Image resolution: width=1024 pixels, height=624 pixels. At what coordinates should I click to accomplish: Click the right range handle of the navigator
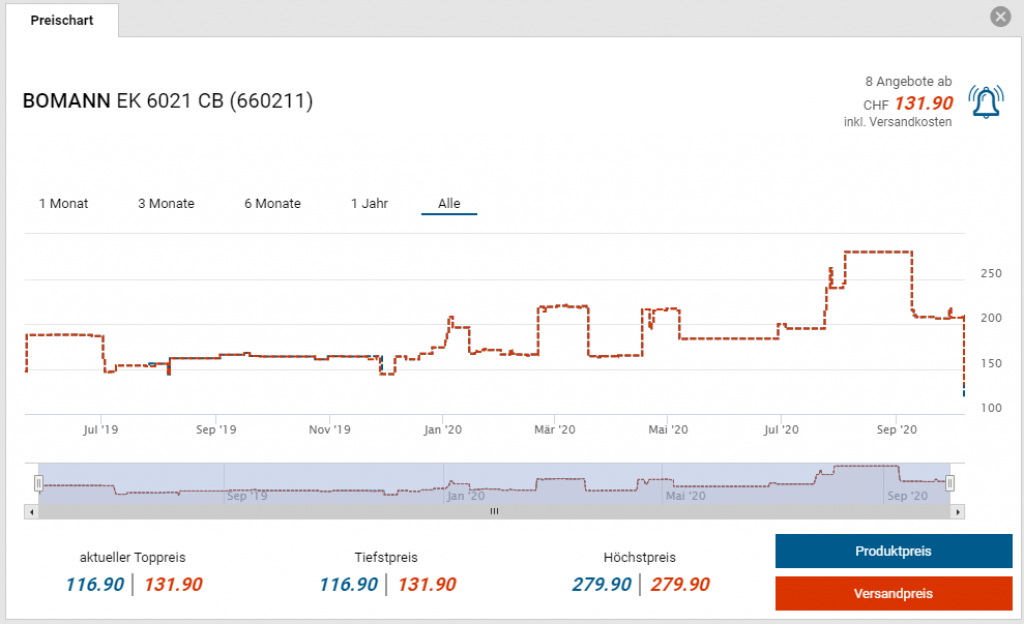(x=950, y=484)
